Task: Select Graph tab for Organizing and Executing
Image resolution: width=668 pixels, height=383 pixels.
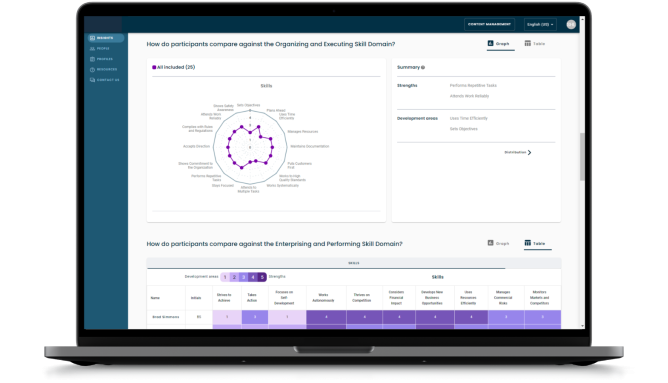Action: tap(500, 44)
